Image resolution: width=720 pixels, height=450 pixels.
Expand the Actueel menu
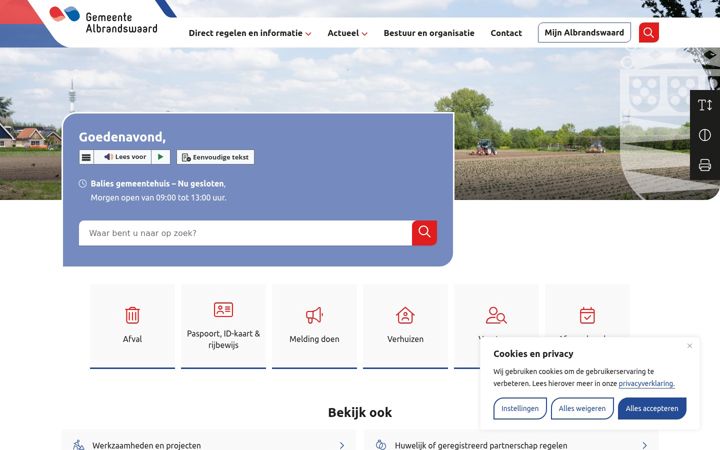[347, 33]
